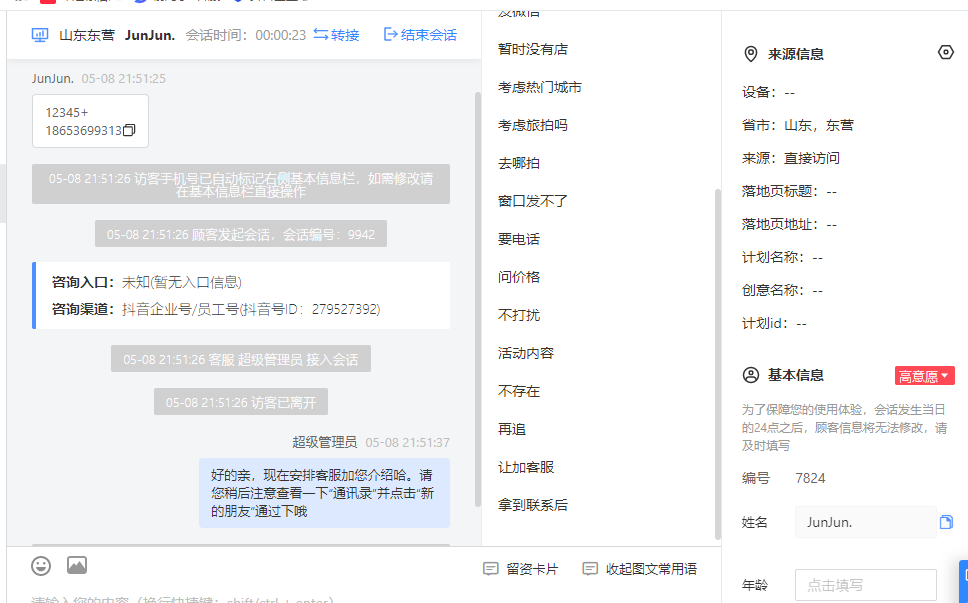End the conversation with 结束会话

(420, 35)
